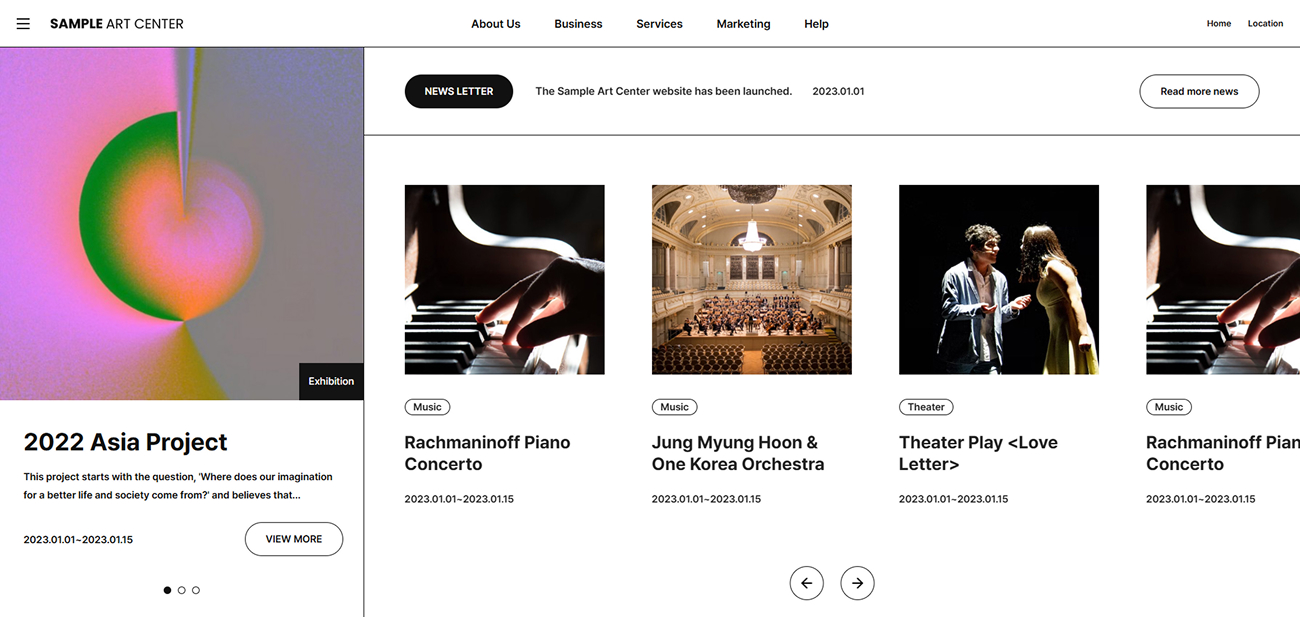Select the third carousel indicator dot
The width and height of the screenshot is (1300, 617).
(x=195, y=590)
